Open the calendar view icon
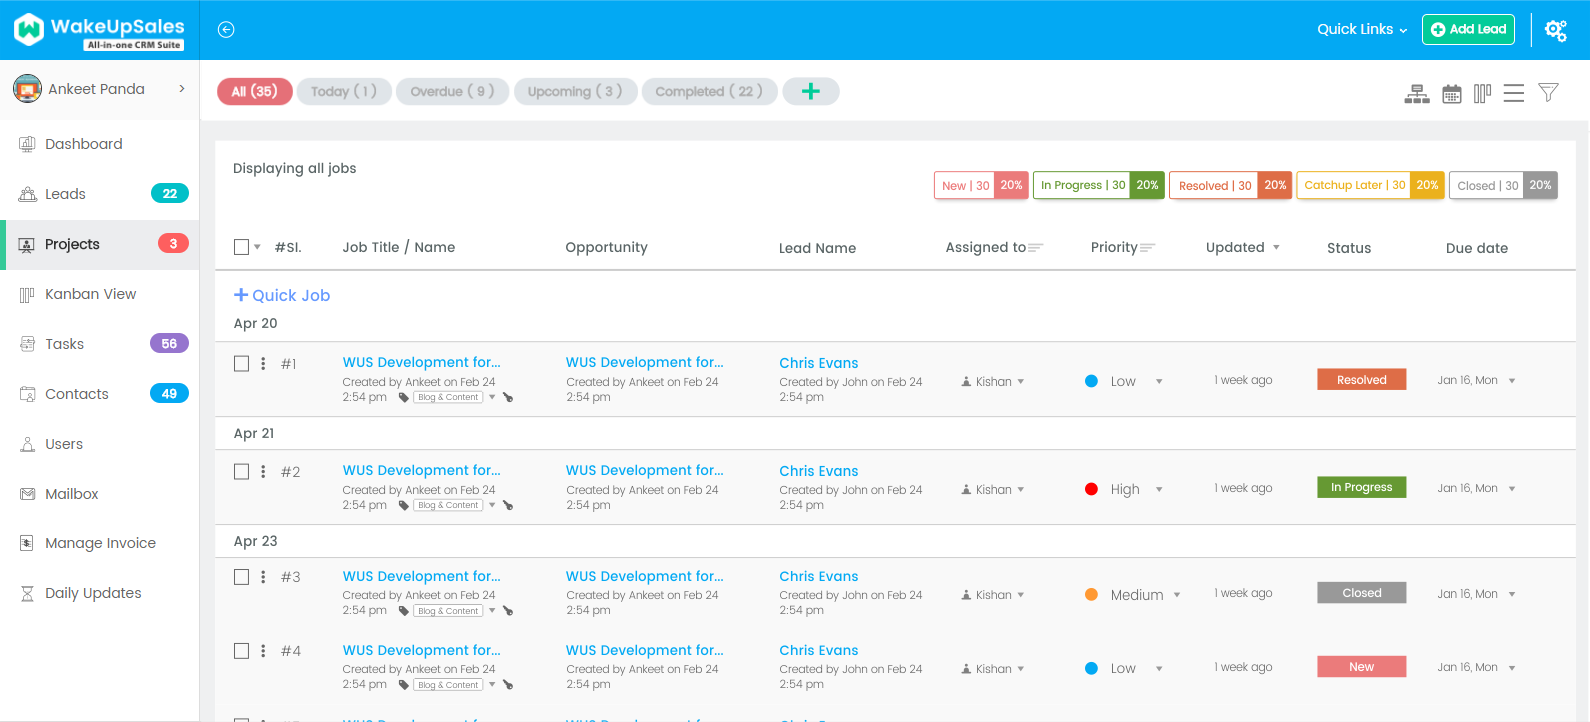 coord(1452,93)
